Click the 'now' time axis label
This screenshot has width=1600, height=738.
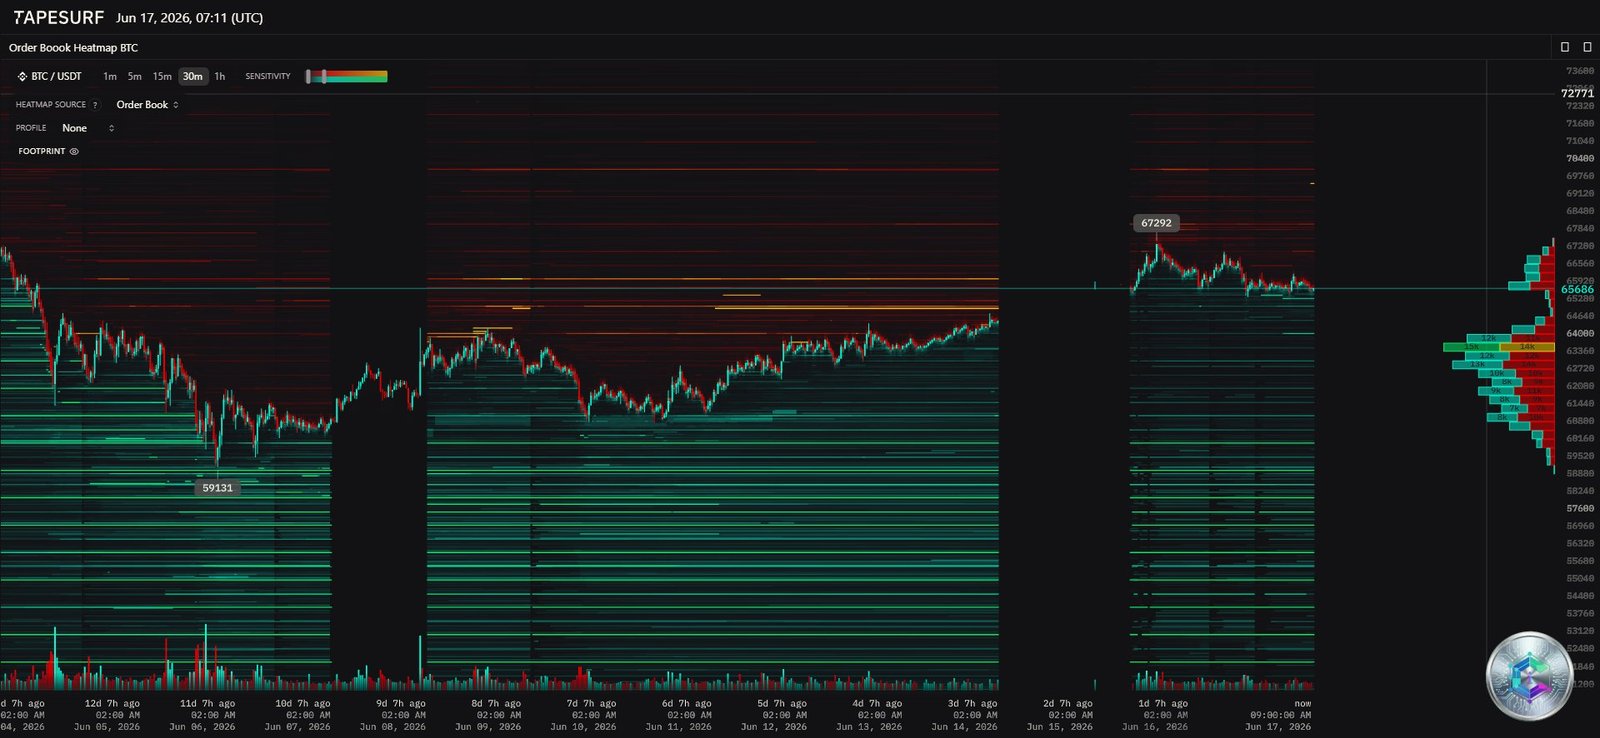coord(1302,703)
